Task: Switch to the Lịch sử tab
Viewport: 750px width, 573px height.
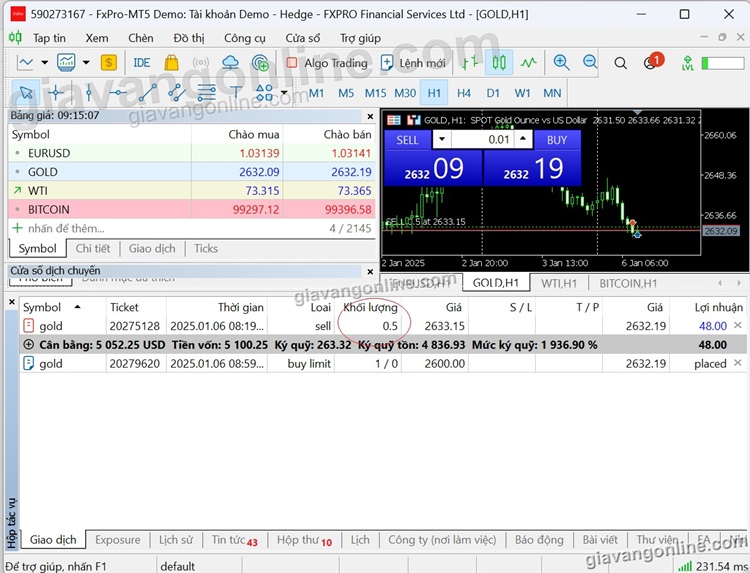Action: coord(176,540)
